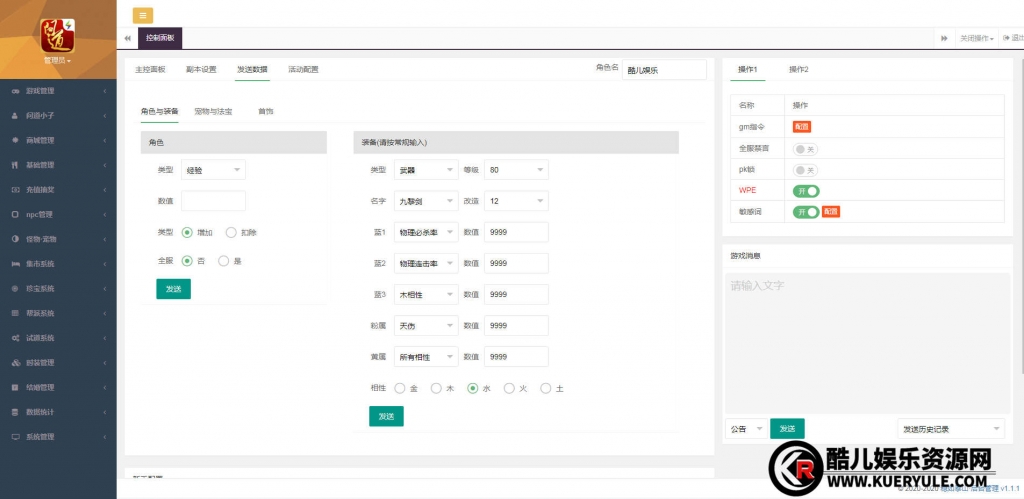Viewport: 1024px width, 499px height.
Task: Select the 扣除 radio button
Action: [x=231, y=232]
